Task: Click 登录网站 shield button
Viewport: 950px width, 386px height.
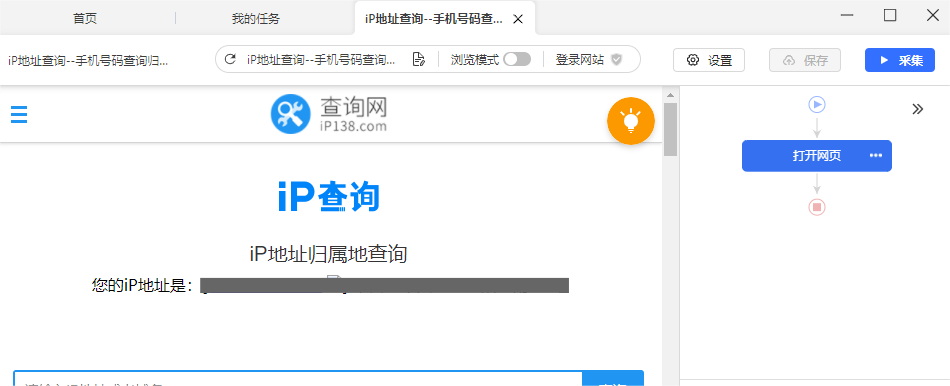Action: 589,59
